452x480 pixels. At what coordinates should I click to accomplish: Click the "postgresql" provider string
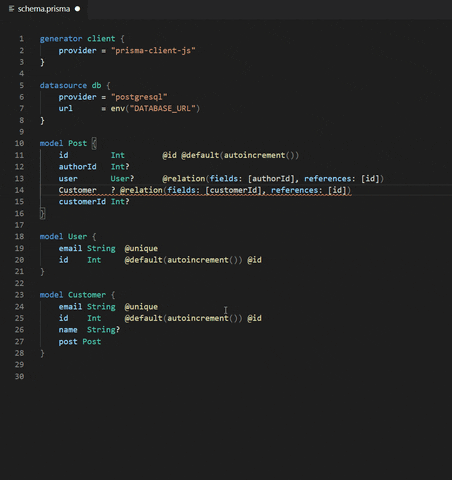(139, 97)
